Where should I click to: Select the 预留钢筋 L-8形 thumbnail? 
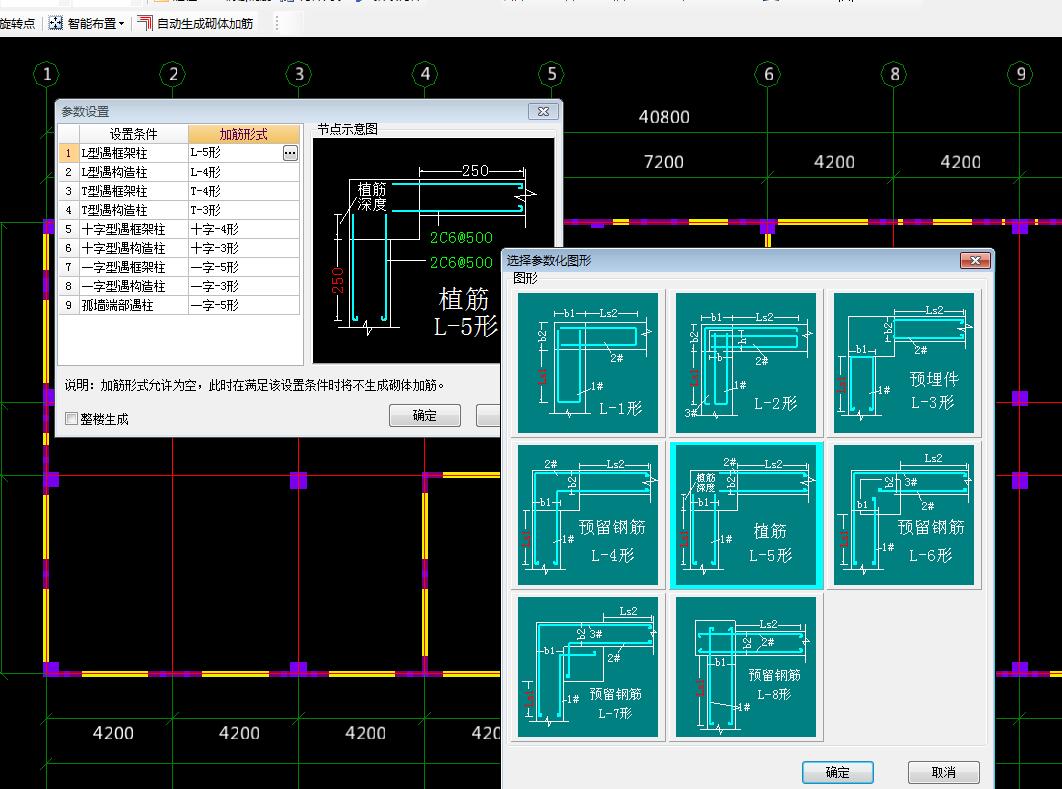[x=746, y=667]
